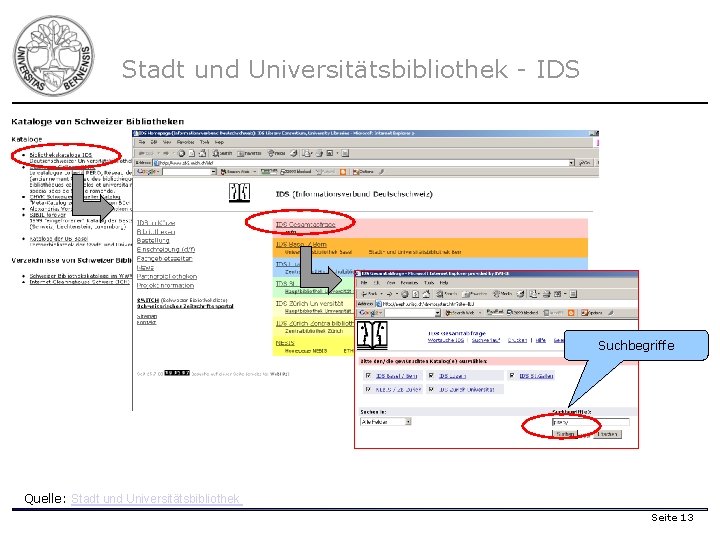
Task: Open NEBIS link in the yellow row
Action: coord(285,343)
